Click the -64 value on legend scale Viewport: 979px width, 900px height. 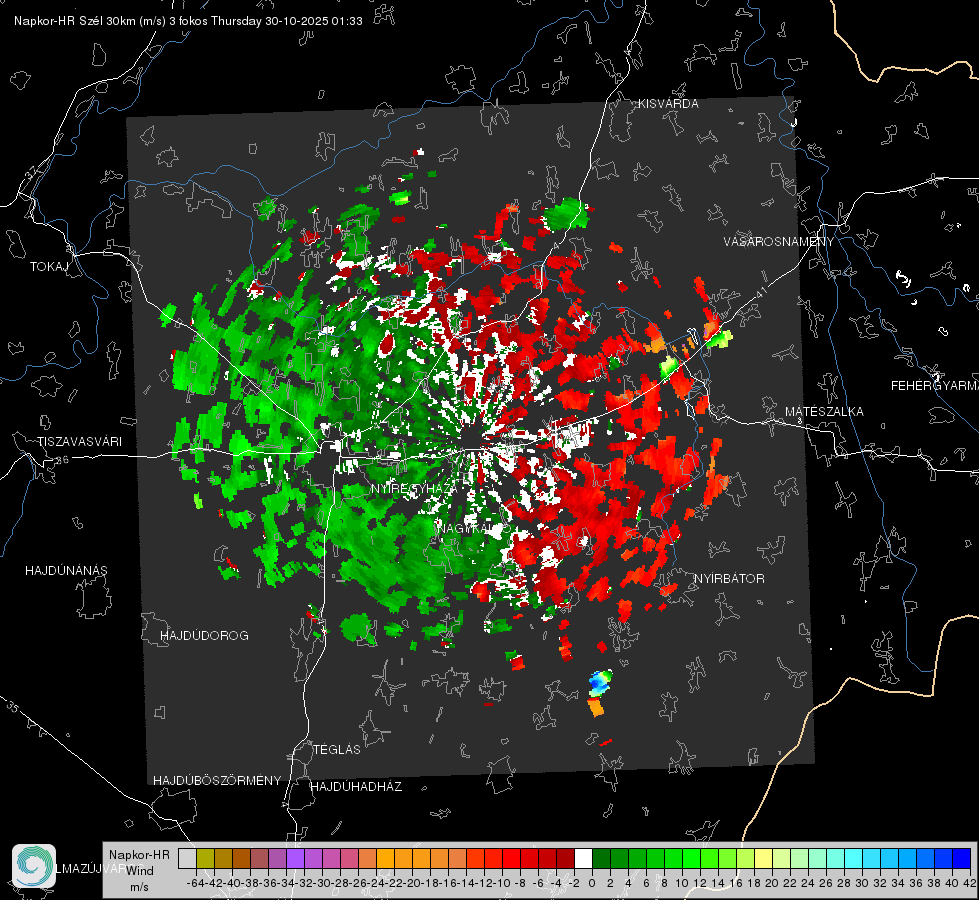click(196, 884)
